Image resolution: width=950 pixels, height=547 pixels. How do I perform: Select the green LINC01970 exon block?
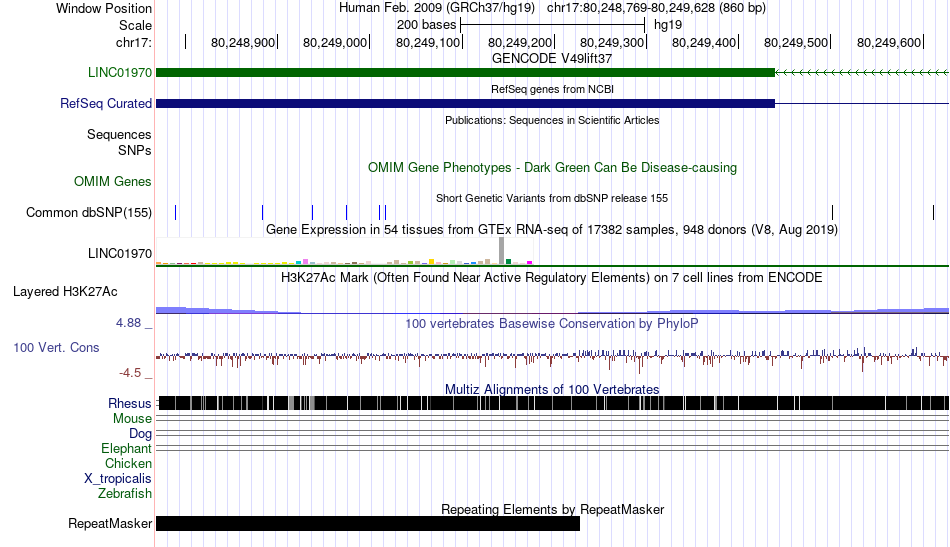coord(465,73)
